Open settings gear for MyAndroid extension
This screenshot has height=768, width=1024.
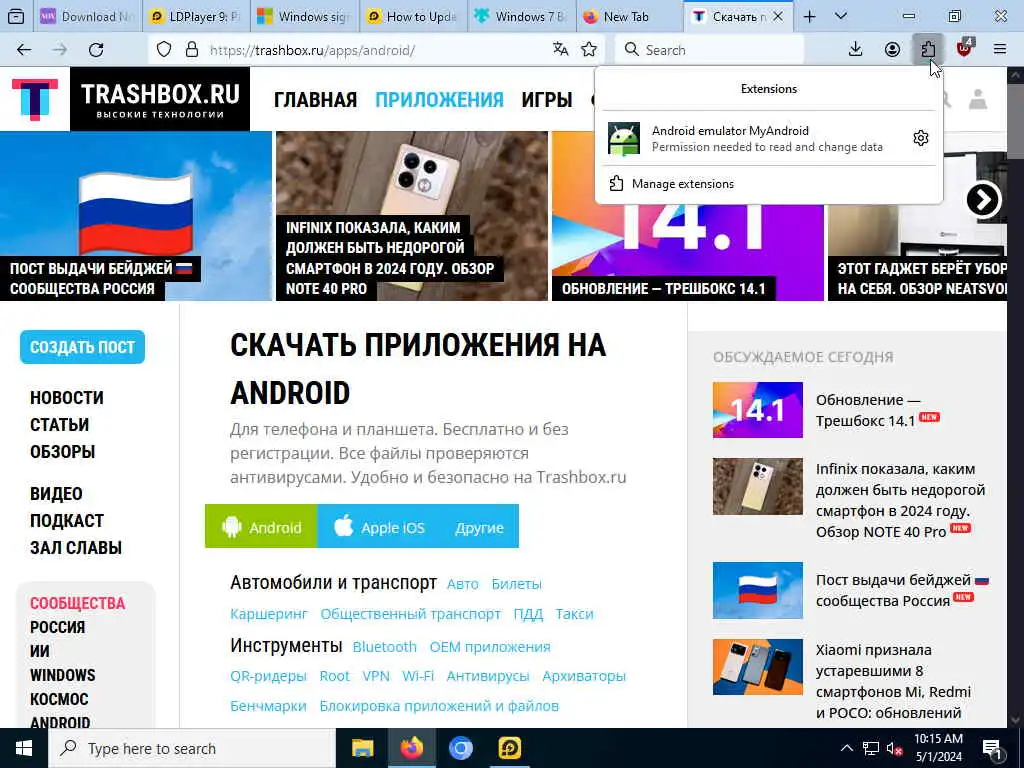(921, 138)
